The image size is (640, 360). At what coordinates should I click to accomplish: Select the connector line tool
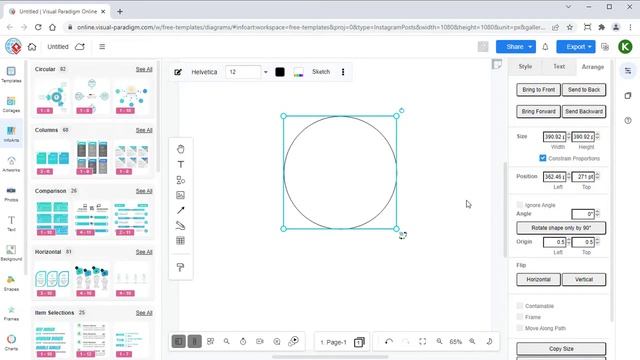pyautogui.click(x=180, y=210)
